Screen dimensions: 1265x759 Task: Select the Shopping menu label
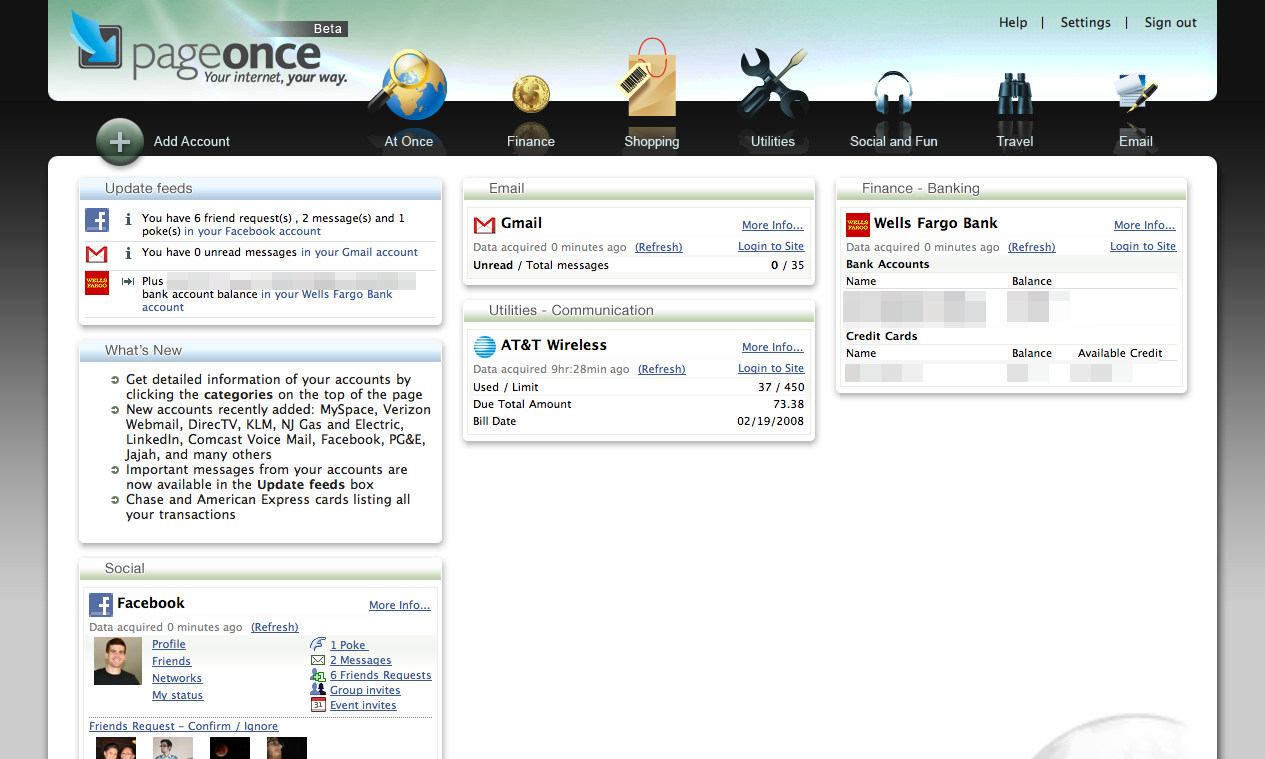pos(652,142)
